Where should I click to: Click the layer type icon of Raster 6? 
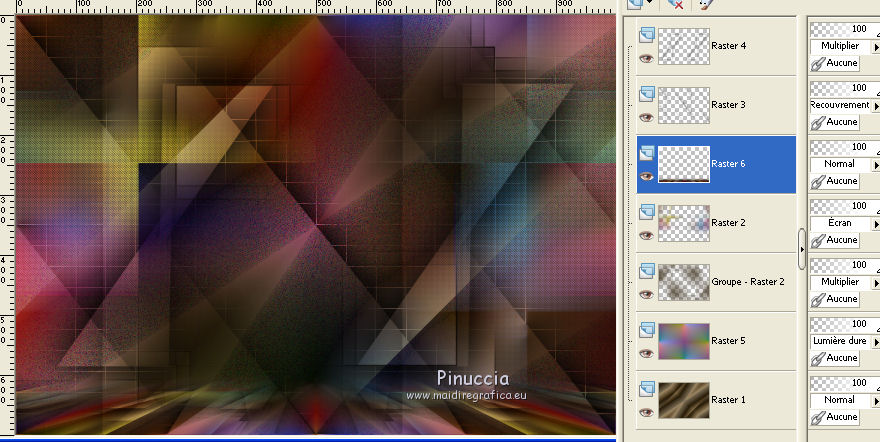647,153
